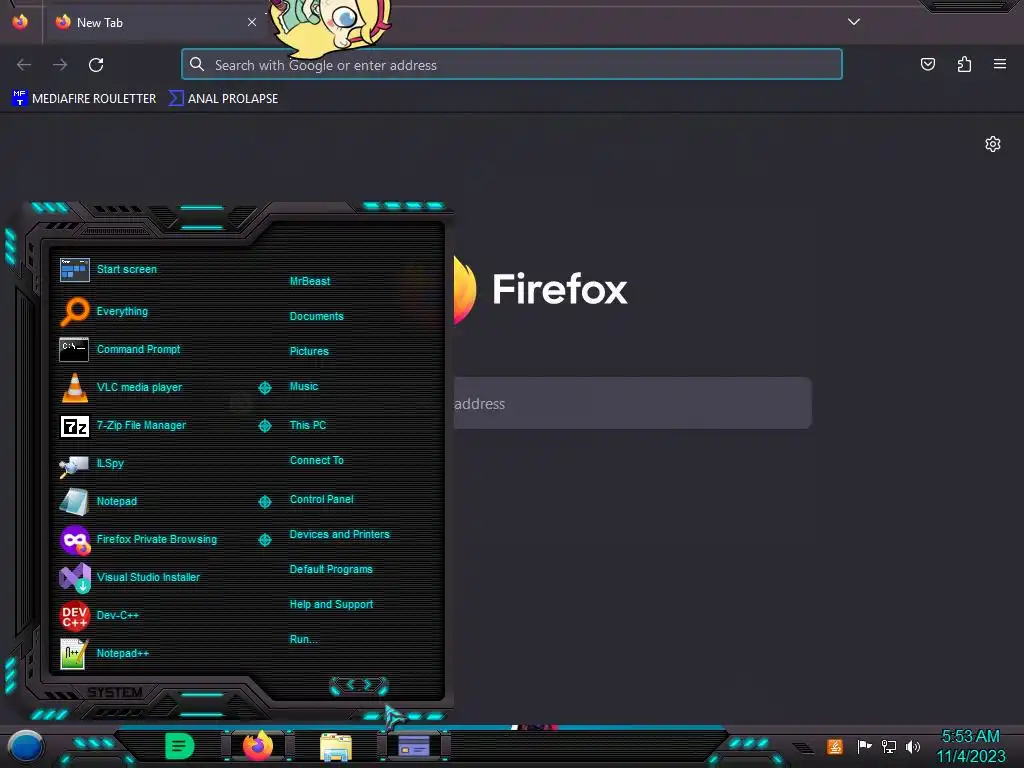Launch Notepad++ from the start menu
Image resolution: width=1024 pixels, height=768 pixels.
tap(104, 653)
